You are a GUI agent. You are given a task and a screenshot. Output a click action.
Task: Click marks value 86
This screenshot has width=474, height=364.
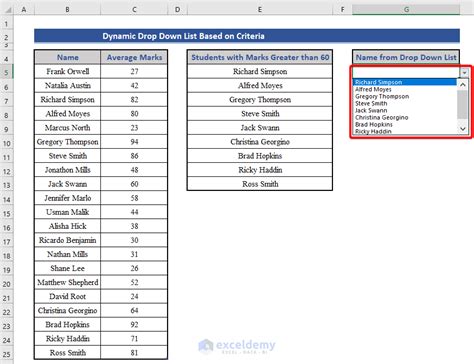[134, 156]
